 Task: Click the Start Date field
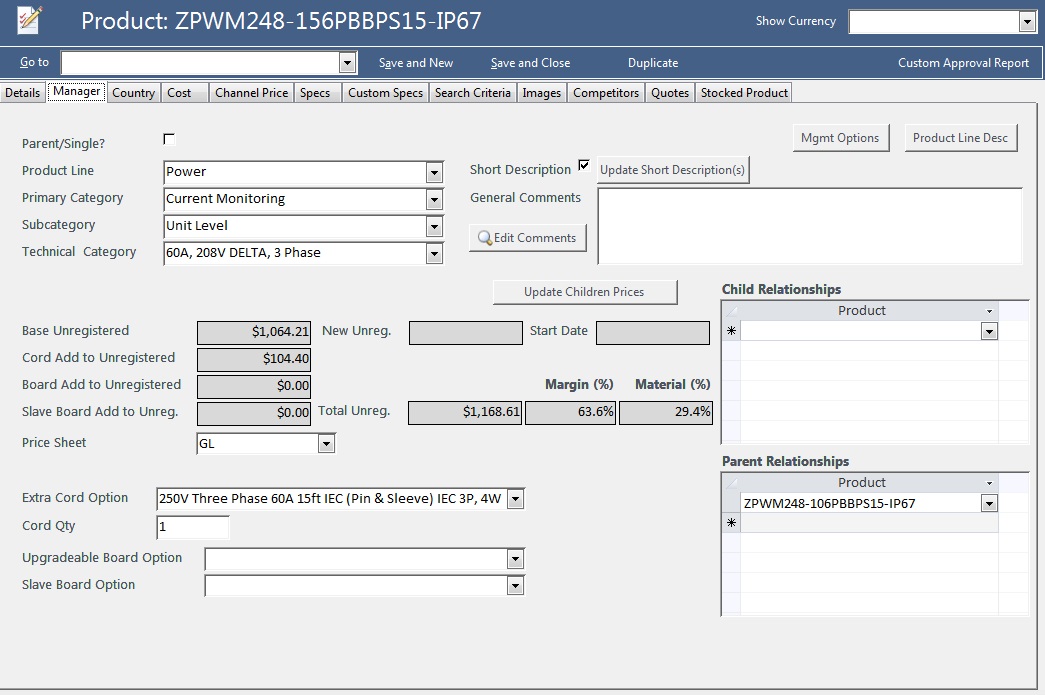click(x=652, y=333)
